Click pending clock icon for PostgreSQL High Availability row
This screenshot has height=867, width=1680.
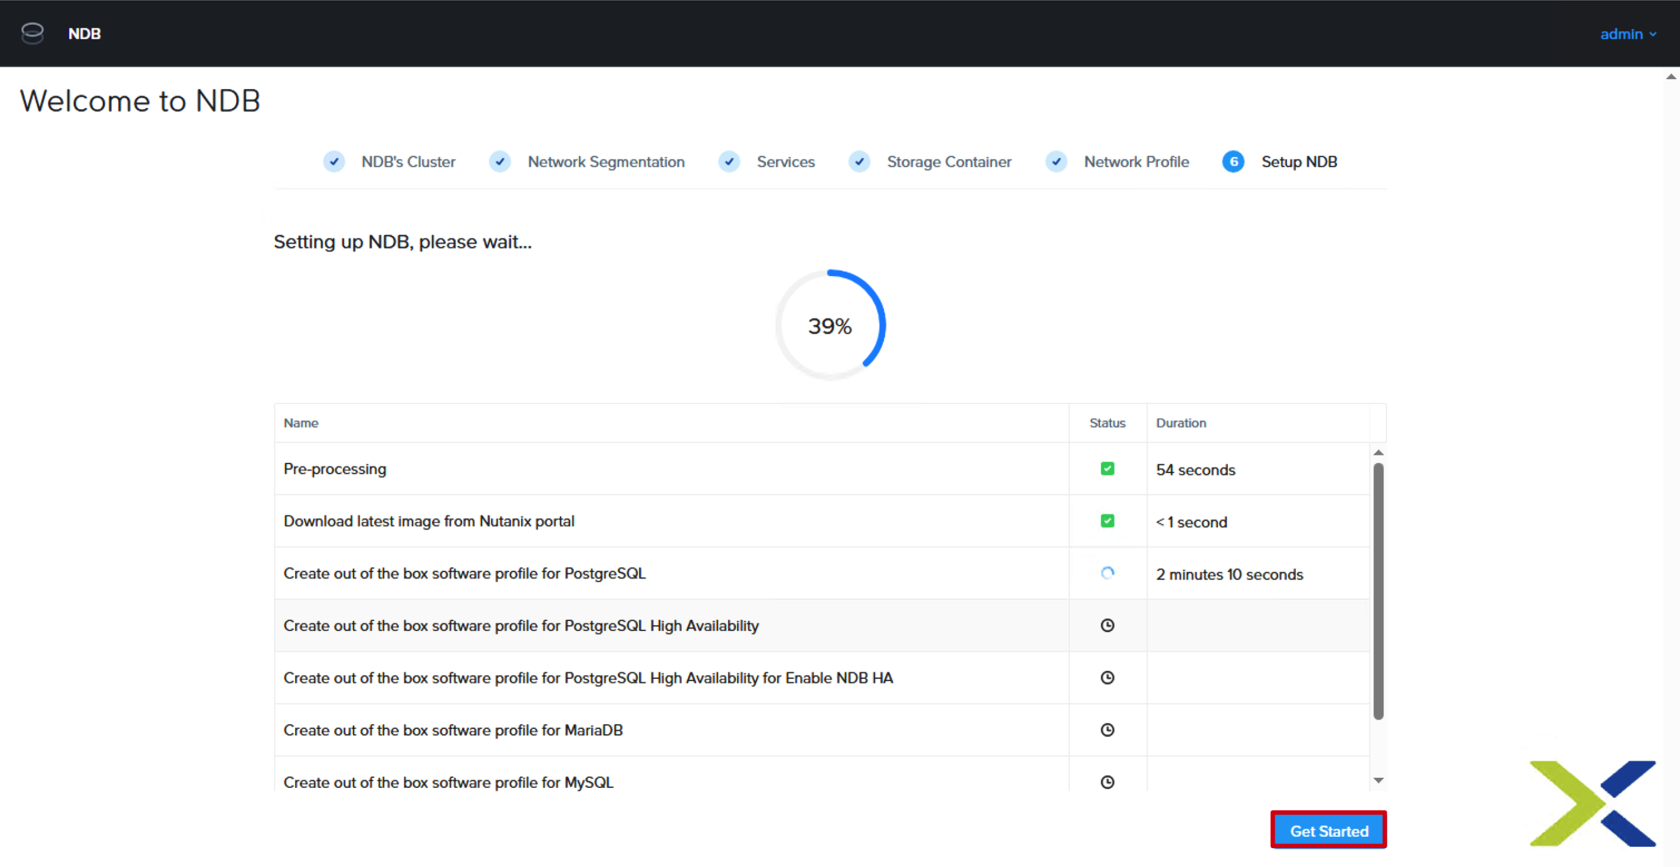tap(1107, 625)
